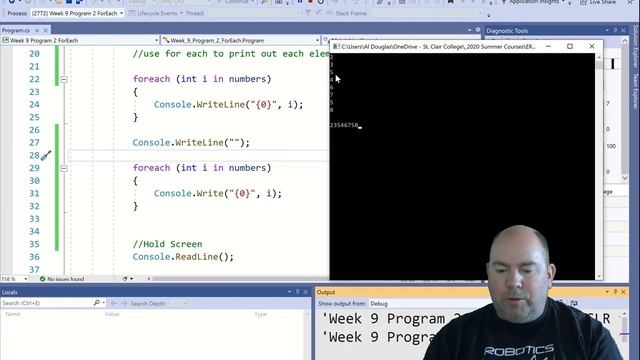
Task: Go to next Locals search result arrow
Action: 124,303
